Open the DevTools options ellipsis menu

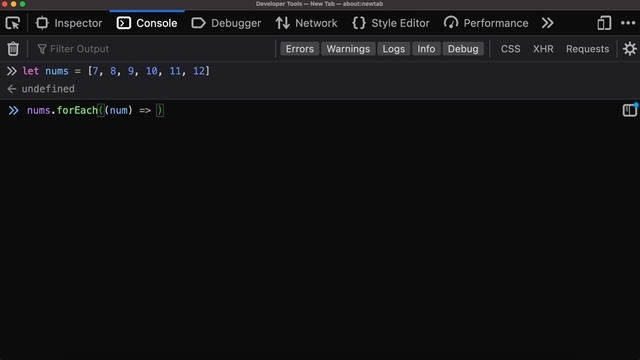[x=628, y=23]
